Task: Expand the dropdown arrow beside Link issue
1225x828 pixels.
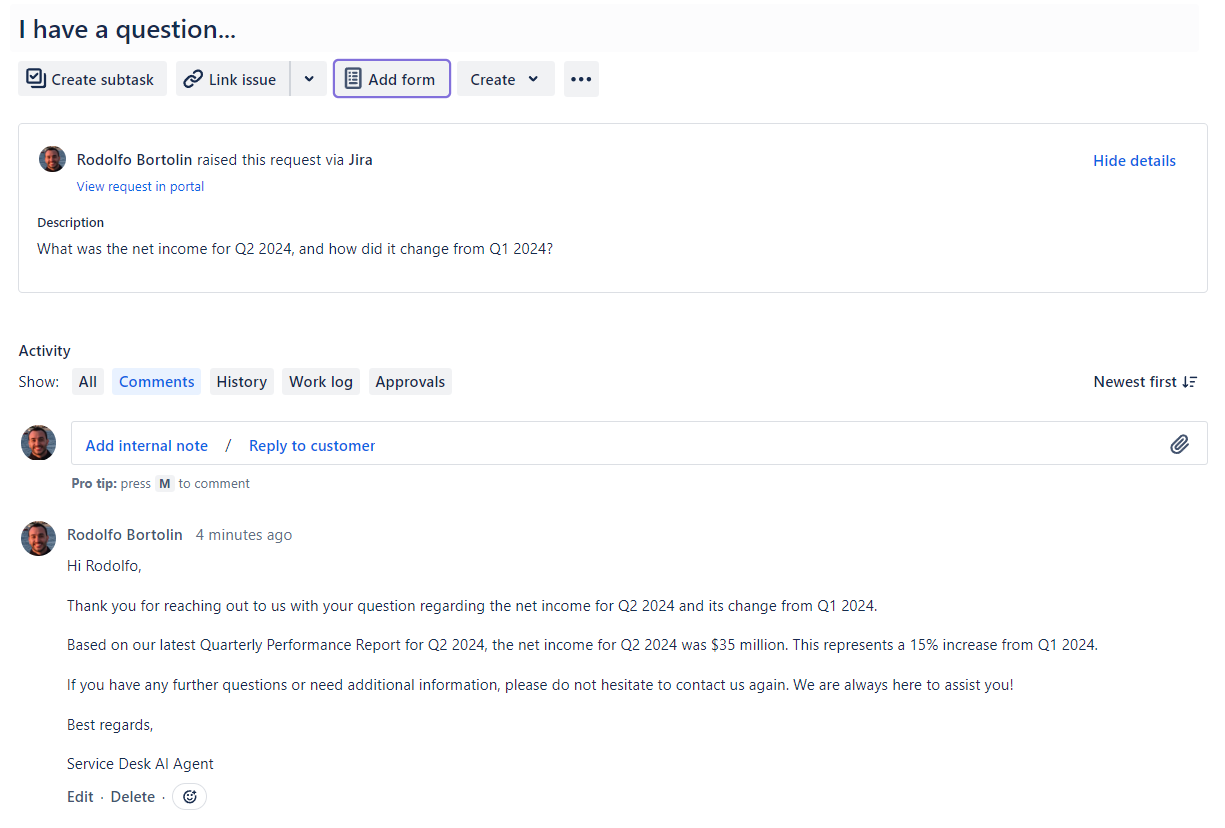Action: click(x=309, y=79)
